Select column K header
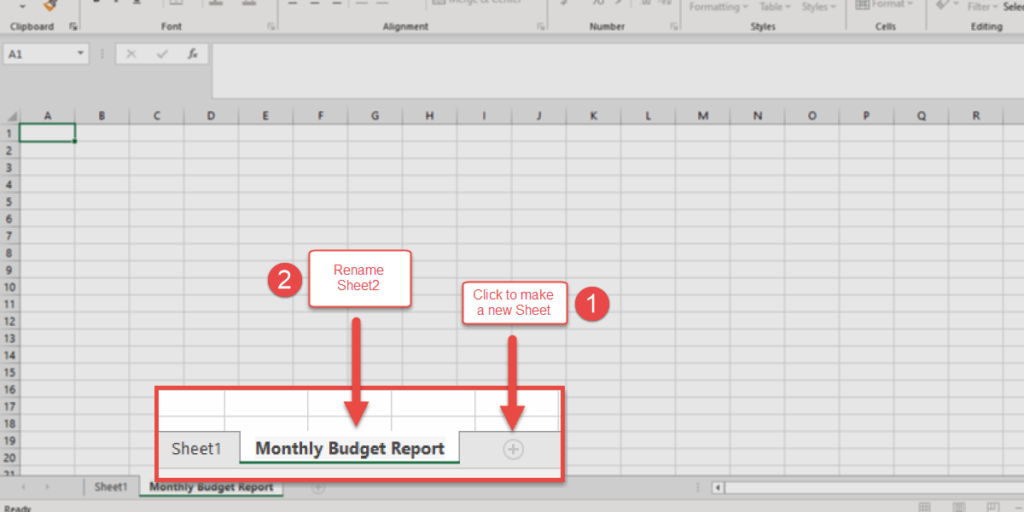 click(x=593, y=116)
